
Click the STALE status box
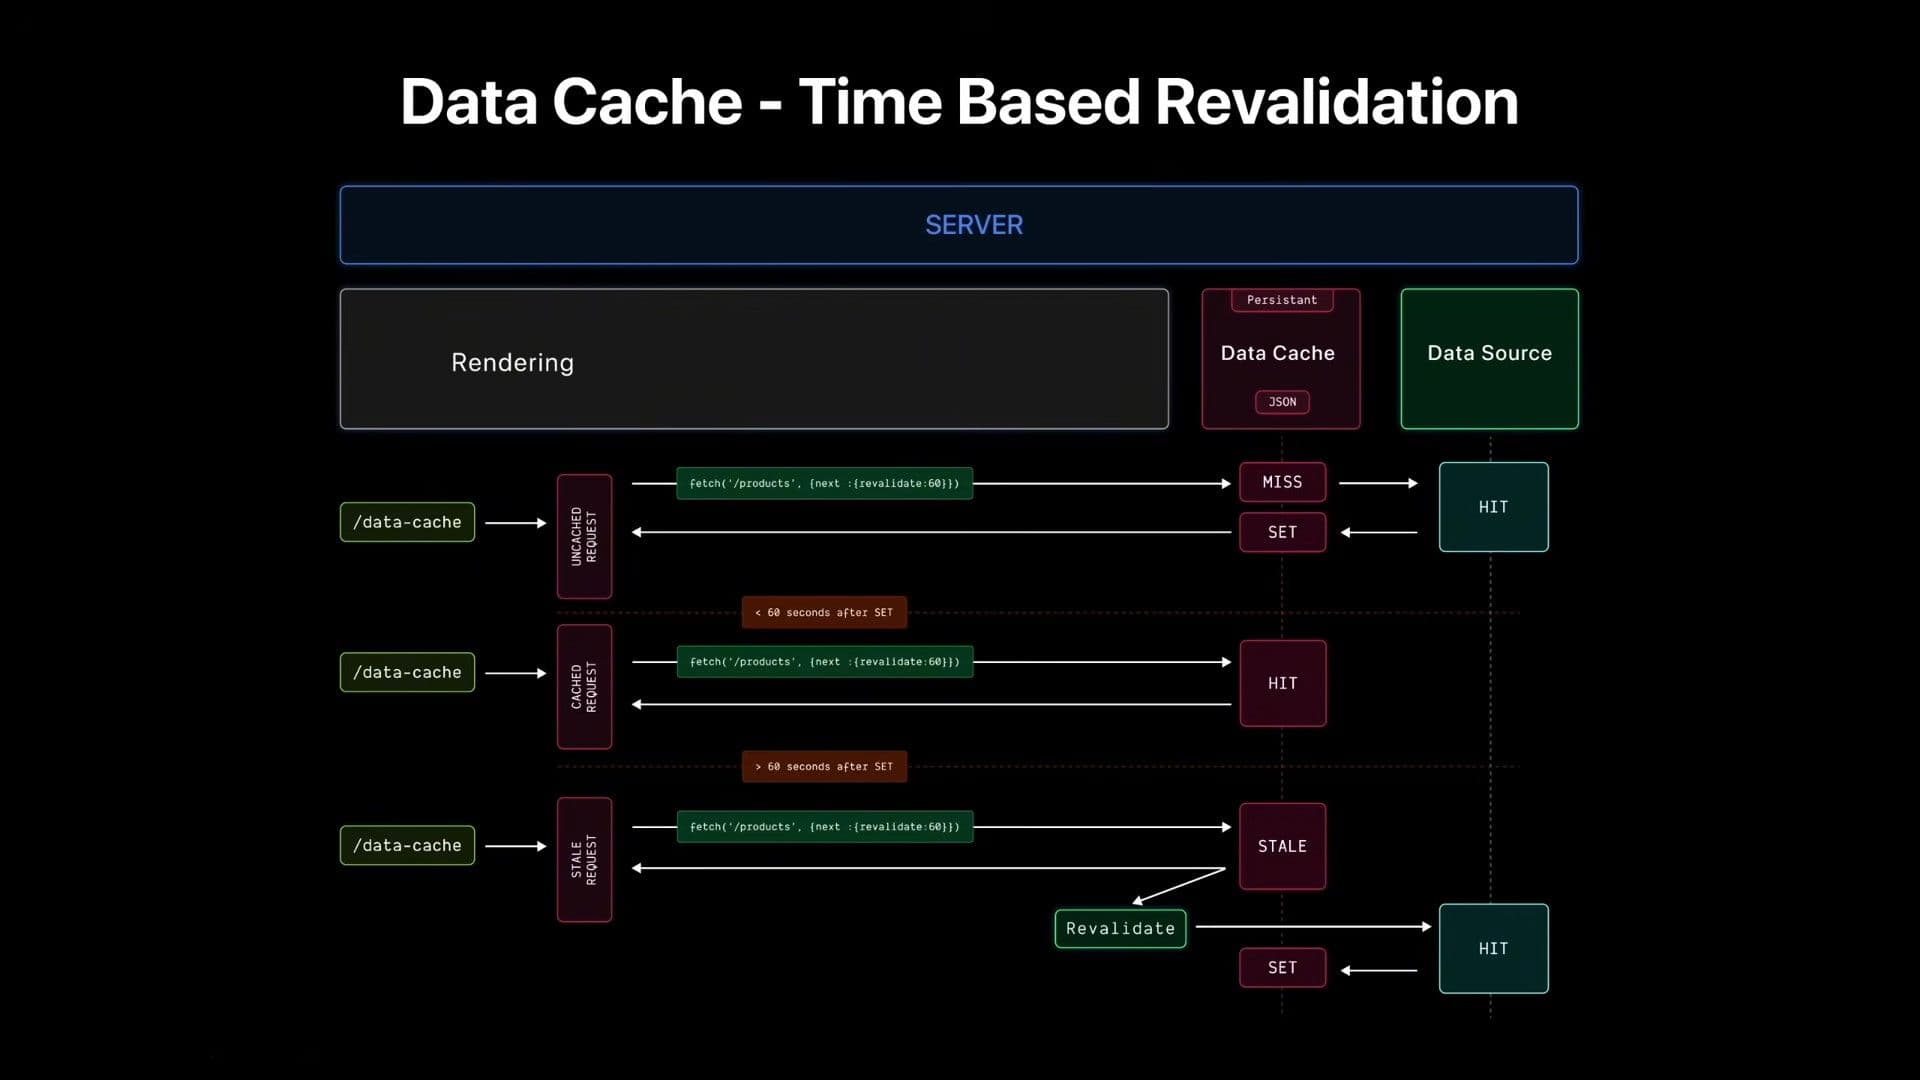[x=1282, y=846]
